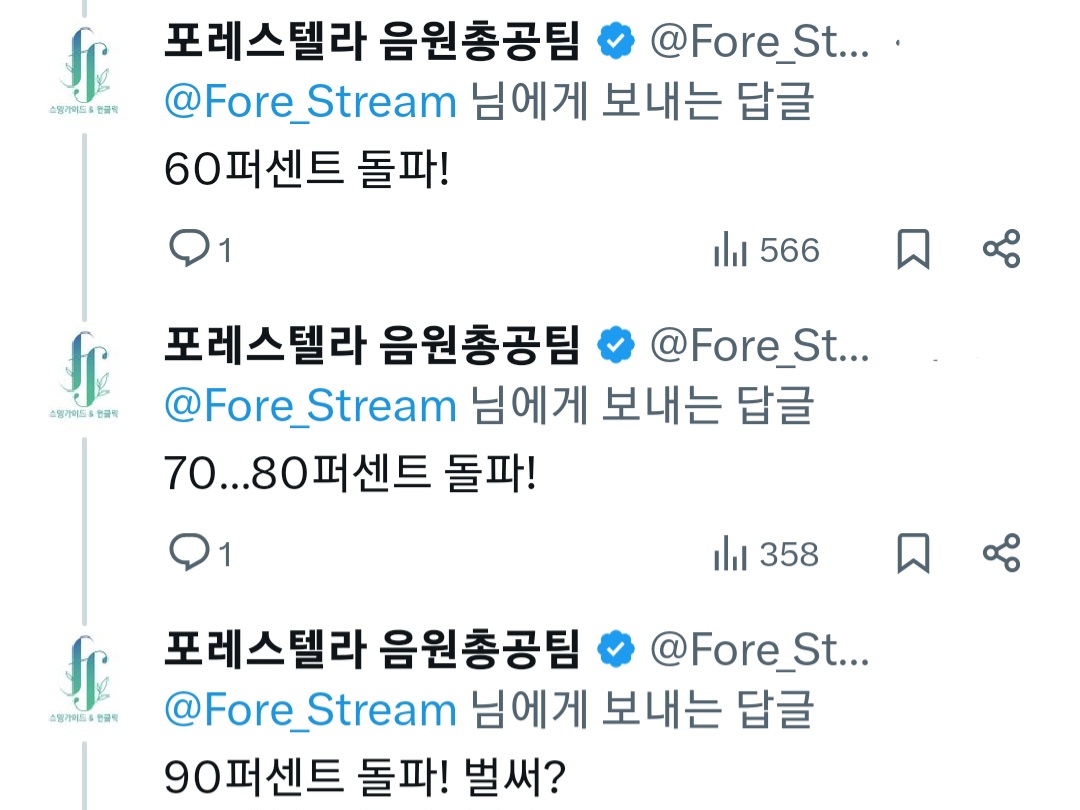
Task: Open the tweet reading 70...80퍼센트 돌파!
Action: (x=350, y=472)
